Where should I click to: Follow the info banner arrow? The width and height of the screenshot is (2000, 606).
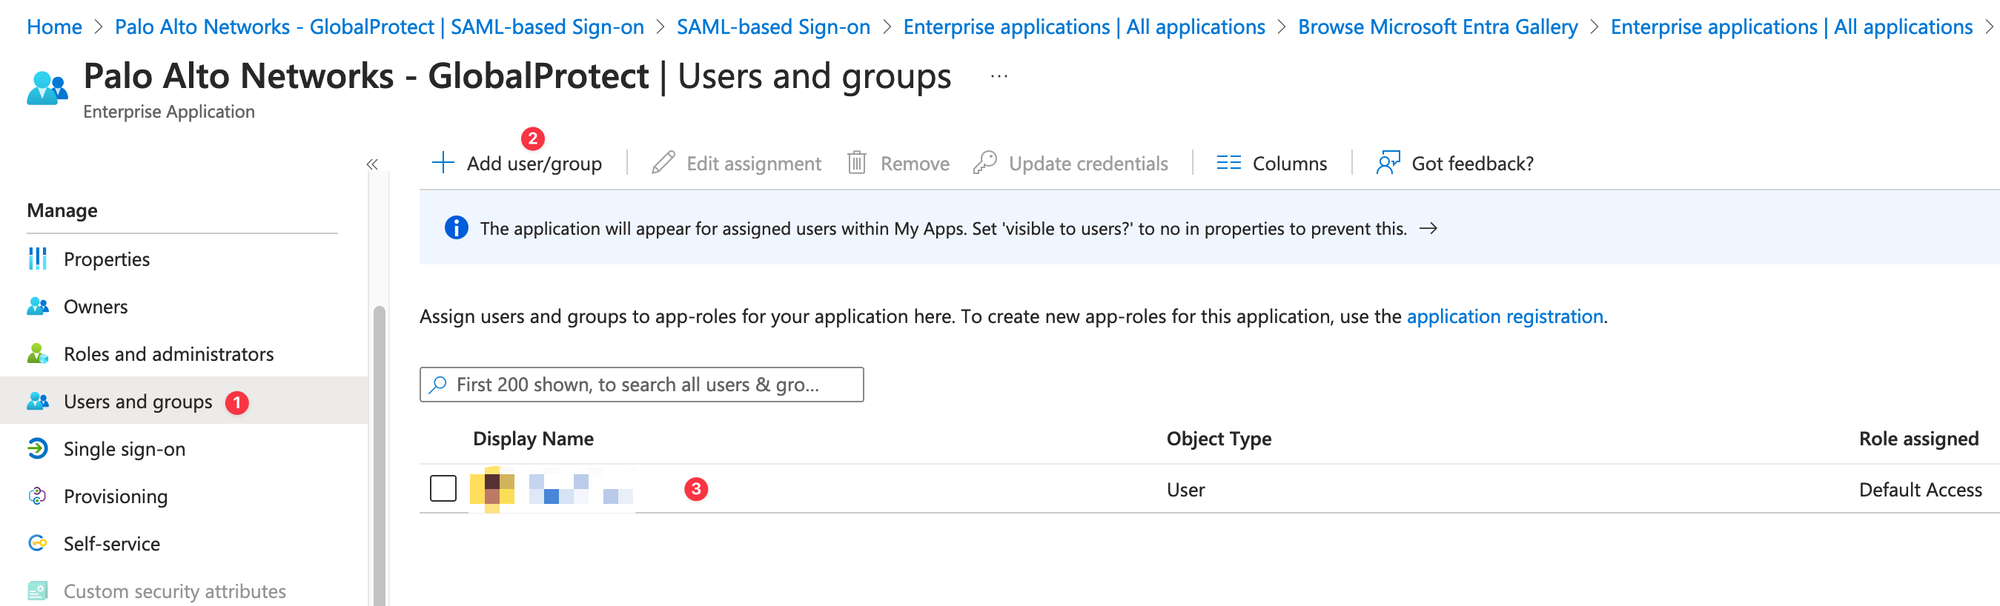[1429, 229]
